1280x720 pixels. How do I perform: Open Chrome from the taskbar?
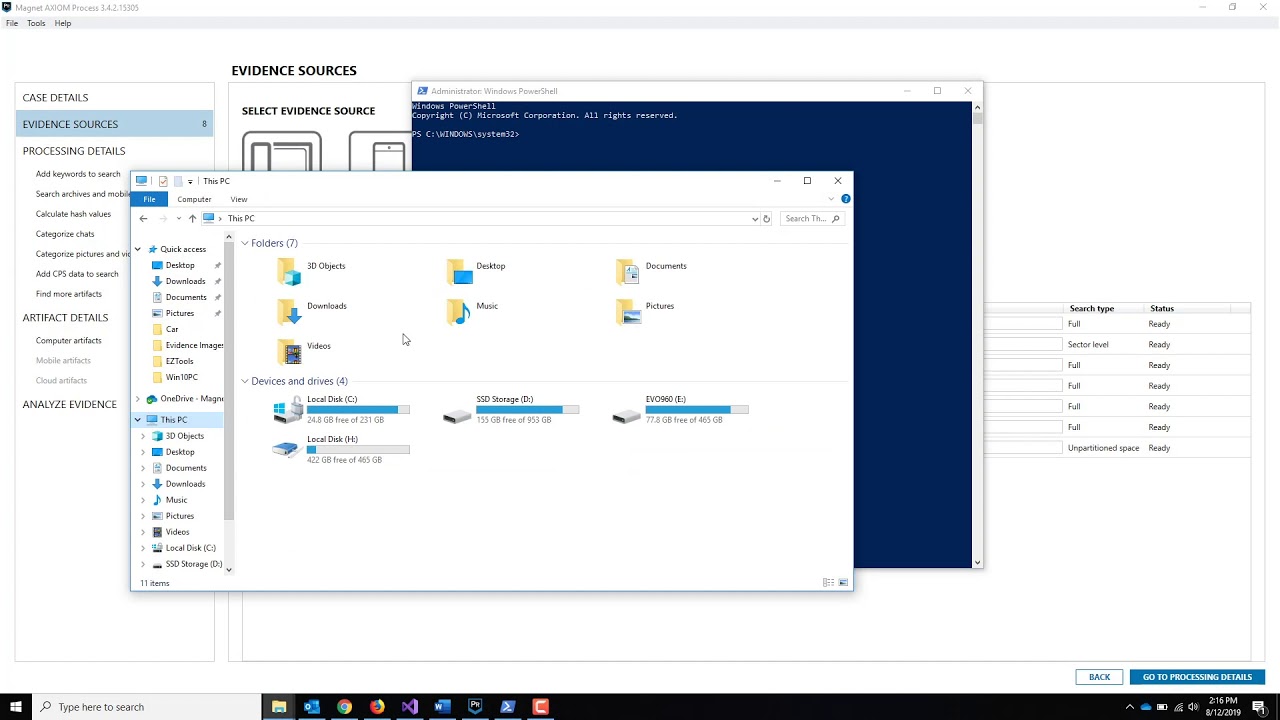(x=344, y=707)
